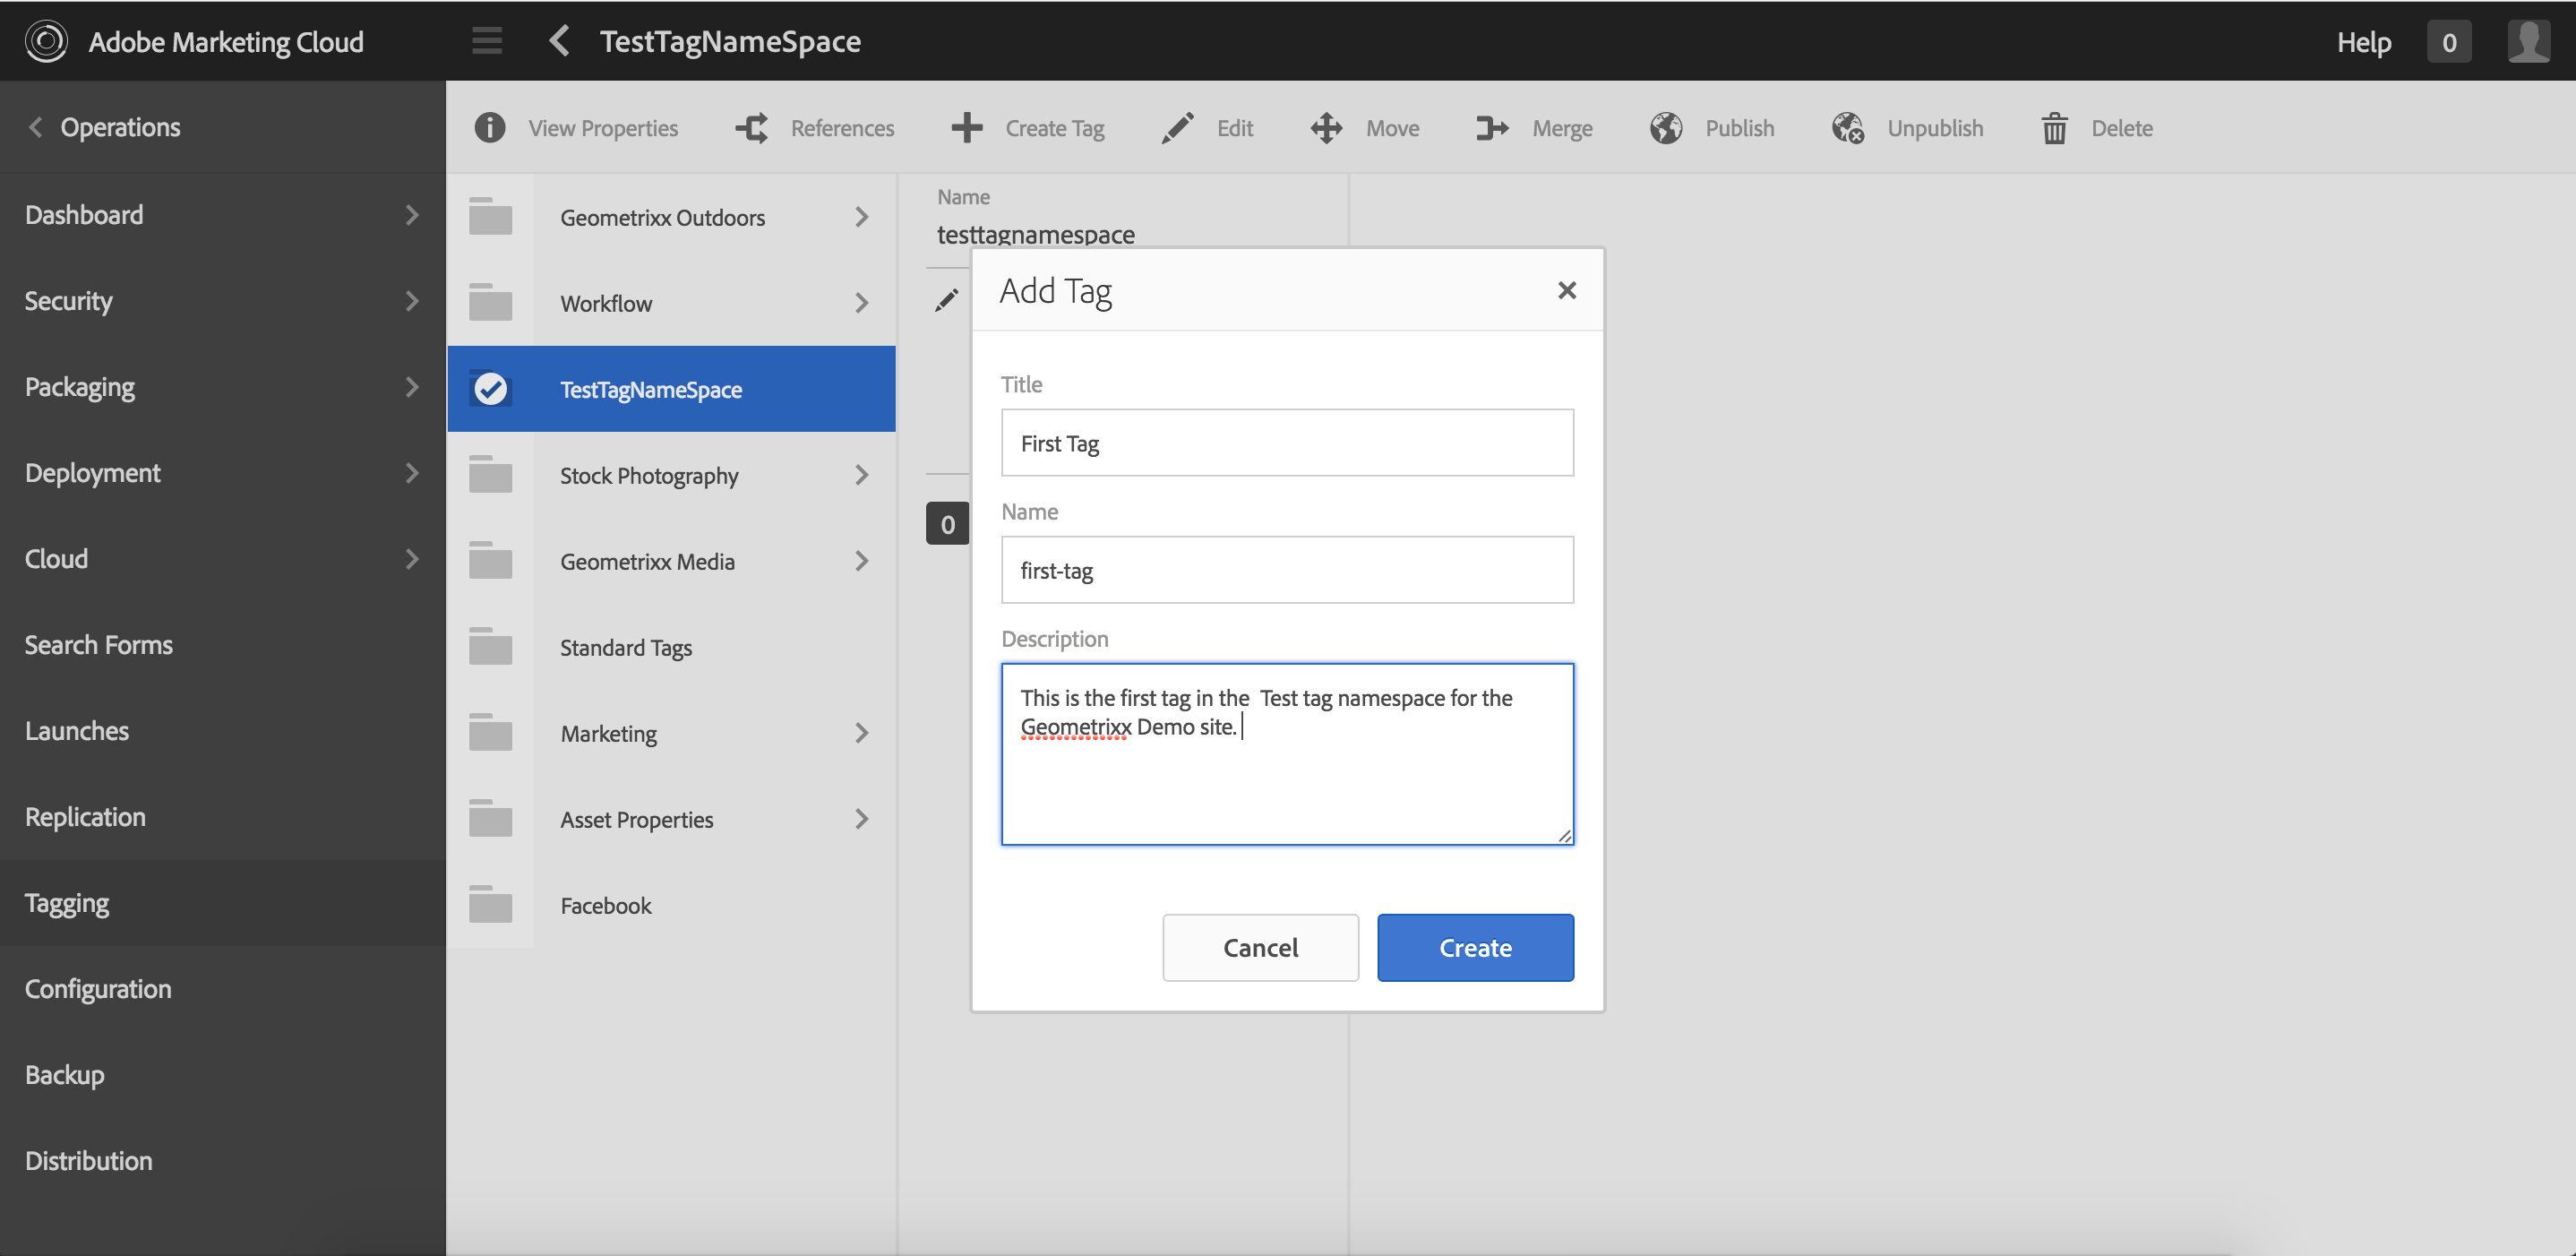Screen dimensions: 2576x1256
Task: Open Configuration in the sidebar
Action: [x=98, y=989]
